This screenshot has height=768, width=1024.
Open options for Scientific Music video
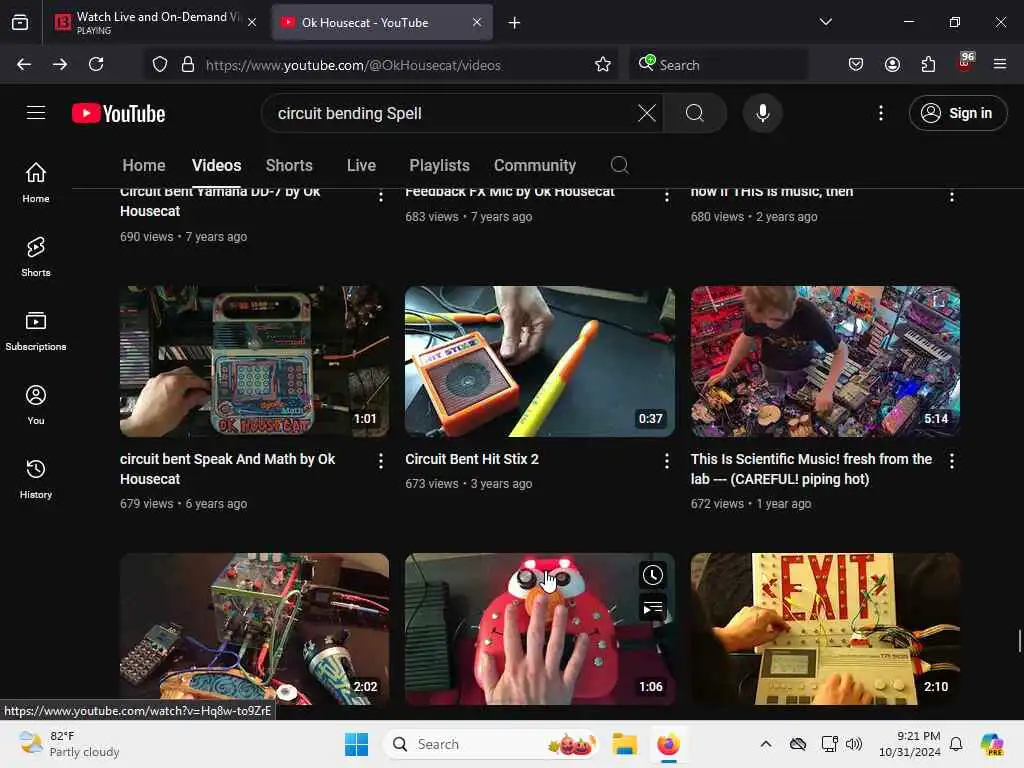click(x=952, y=461)
